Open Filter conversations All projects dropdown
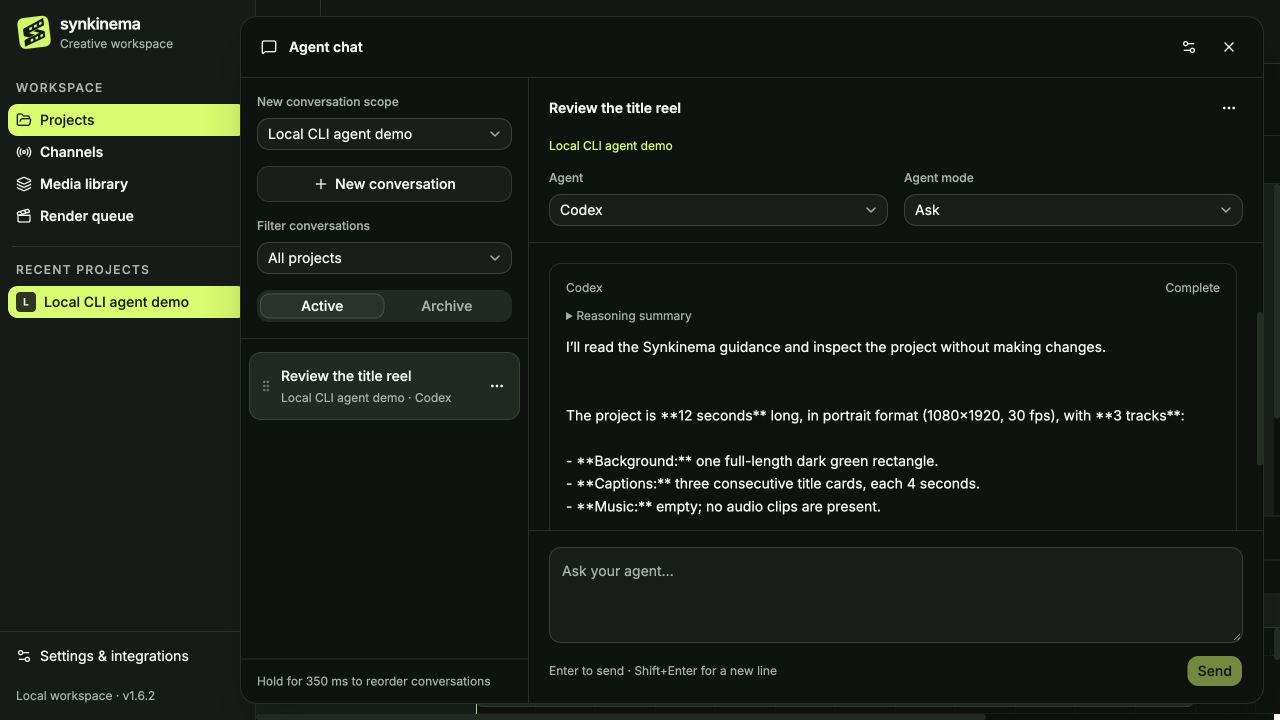Screen dimensions: 1280x720 click(384, 258)
